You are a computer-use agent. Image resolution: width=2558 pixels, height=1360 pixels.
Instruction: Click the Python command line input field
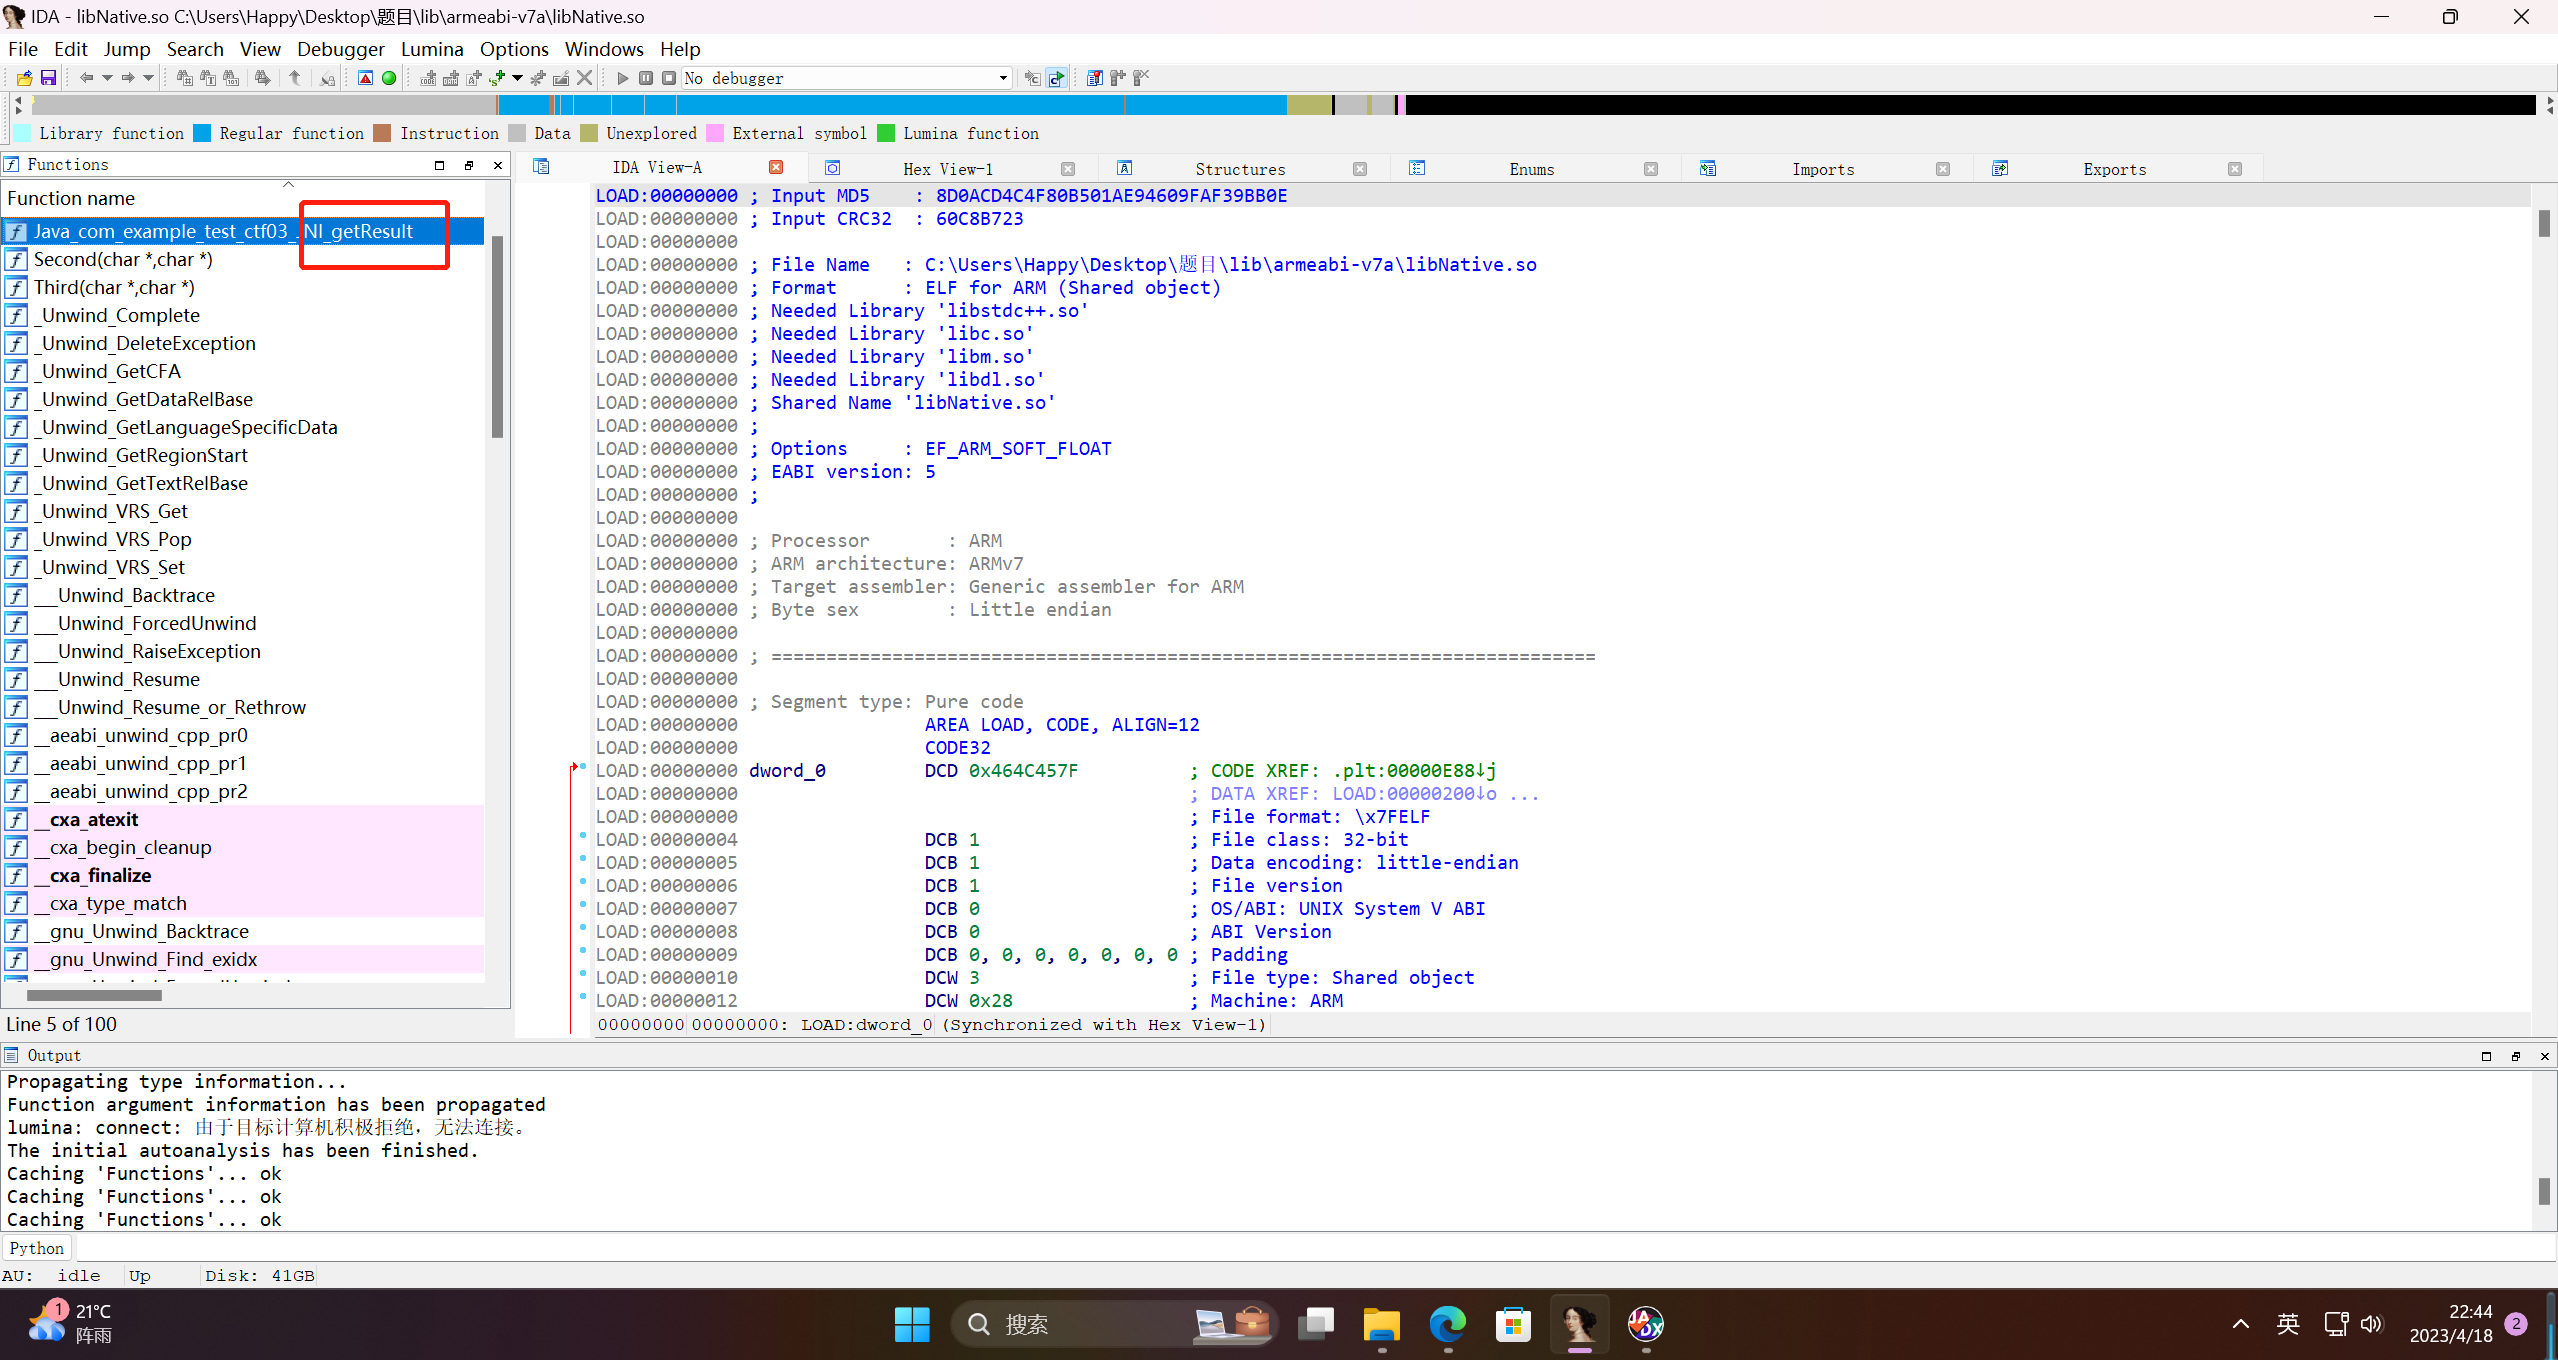[x=1315, y=1248]
